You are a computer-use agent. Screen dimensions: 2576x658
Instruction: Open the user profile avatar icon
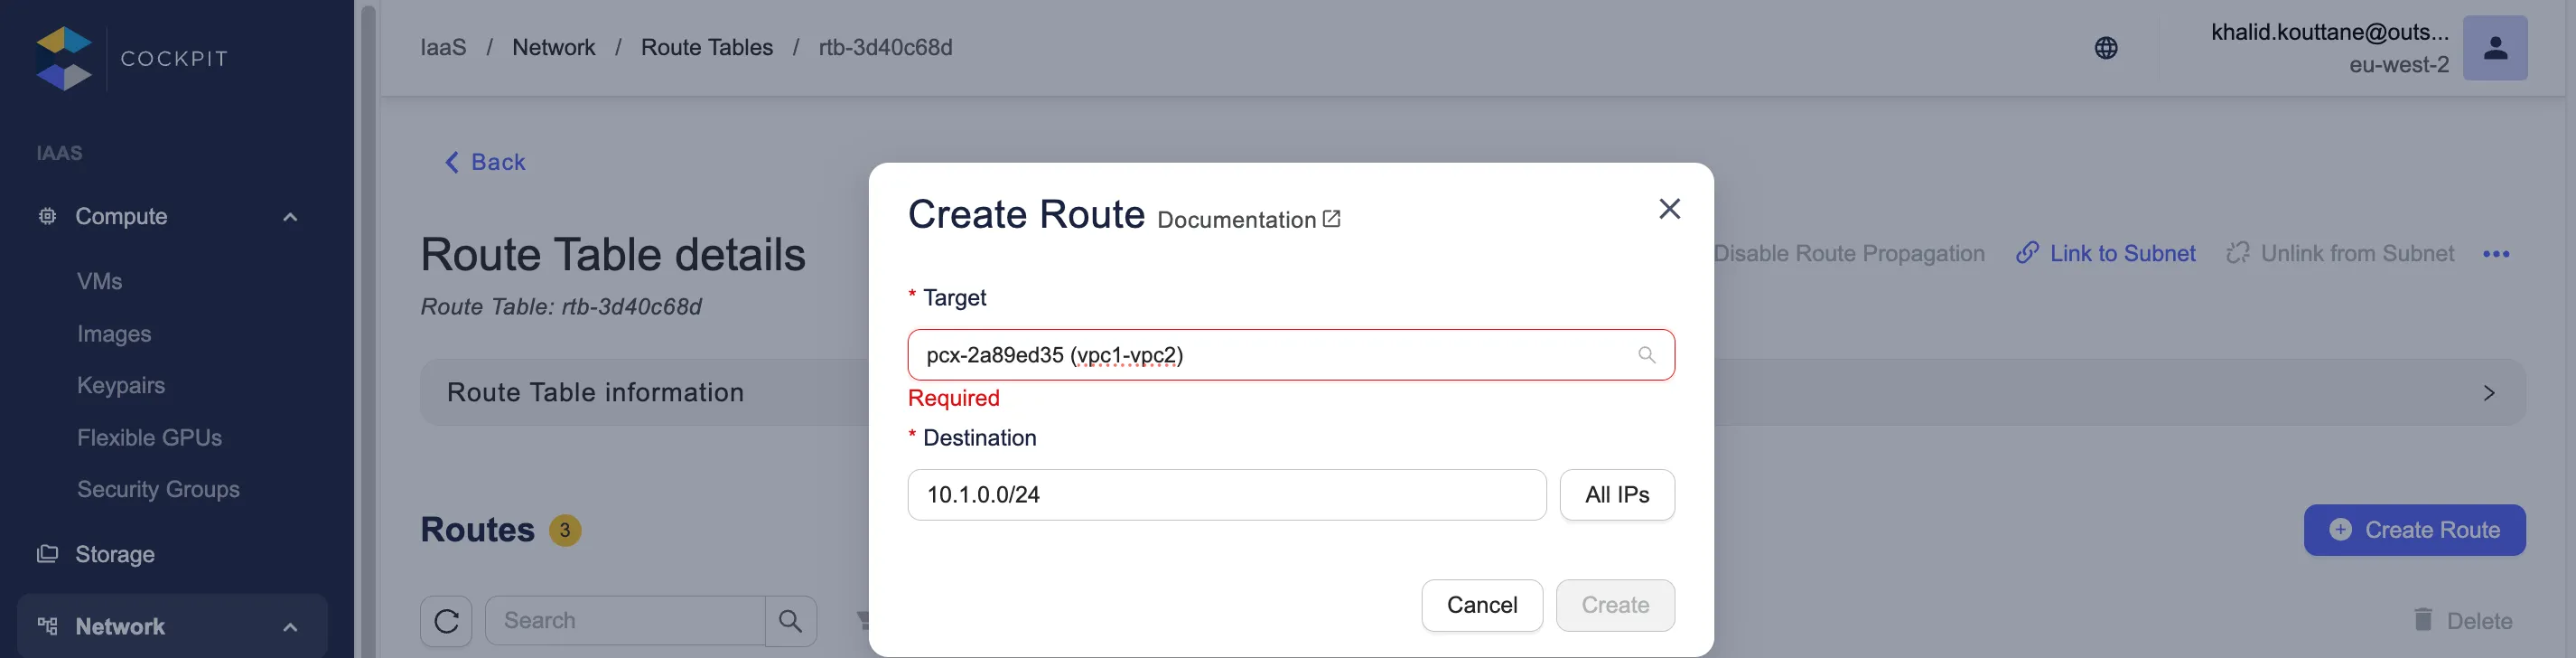tap(2494, 48)
